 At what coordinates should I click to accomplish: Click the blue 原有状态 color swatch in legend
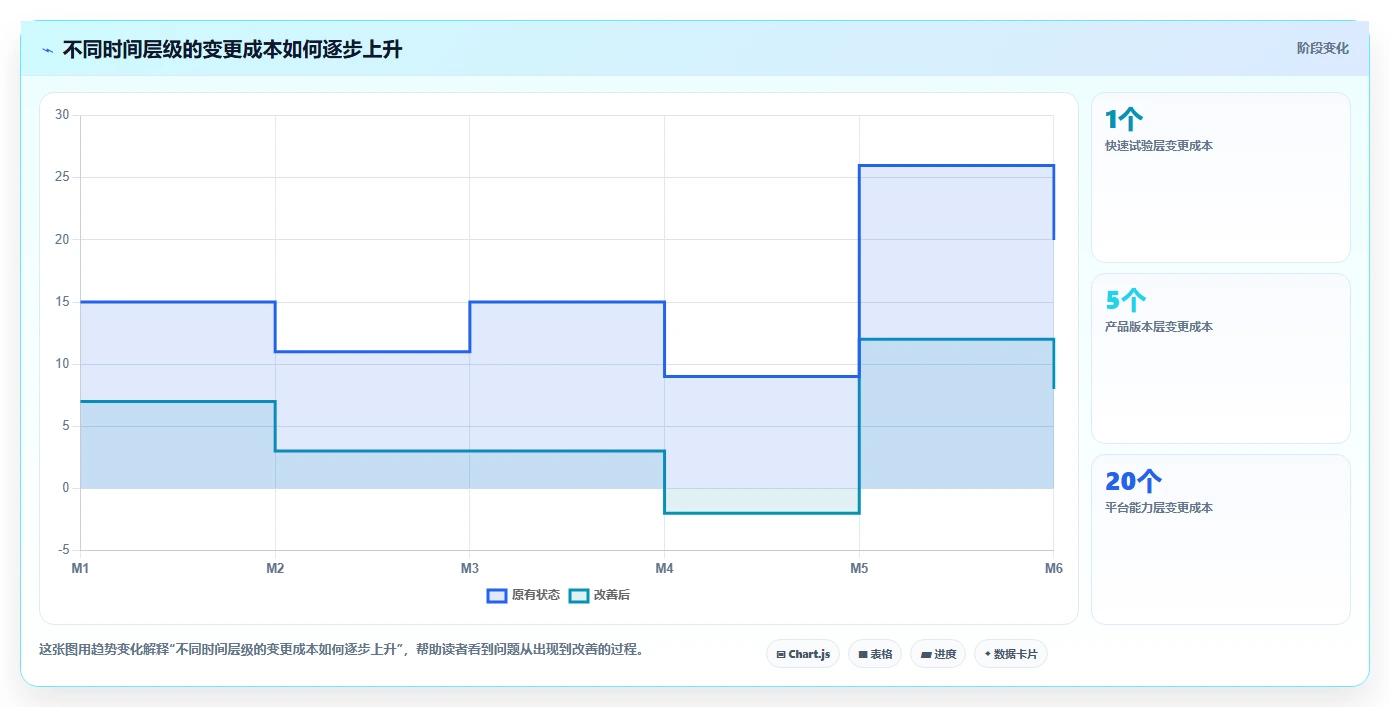tap(497, 595)
